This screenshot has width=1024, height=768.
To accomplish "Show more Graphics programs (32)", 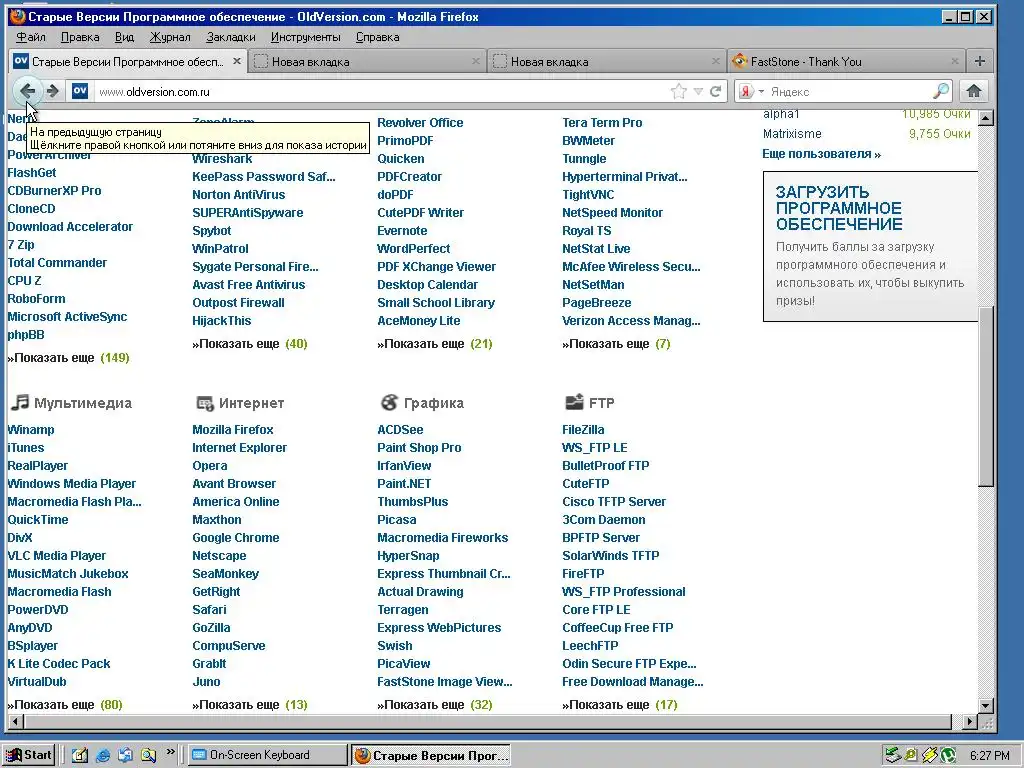I will [x=435, y=705].
